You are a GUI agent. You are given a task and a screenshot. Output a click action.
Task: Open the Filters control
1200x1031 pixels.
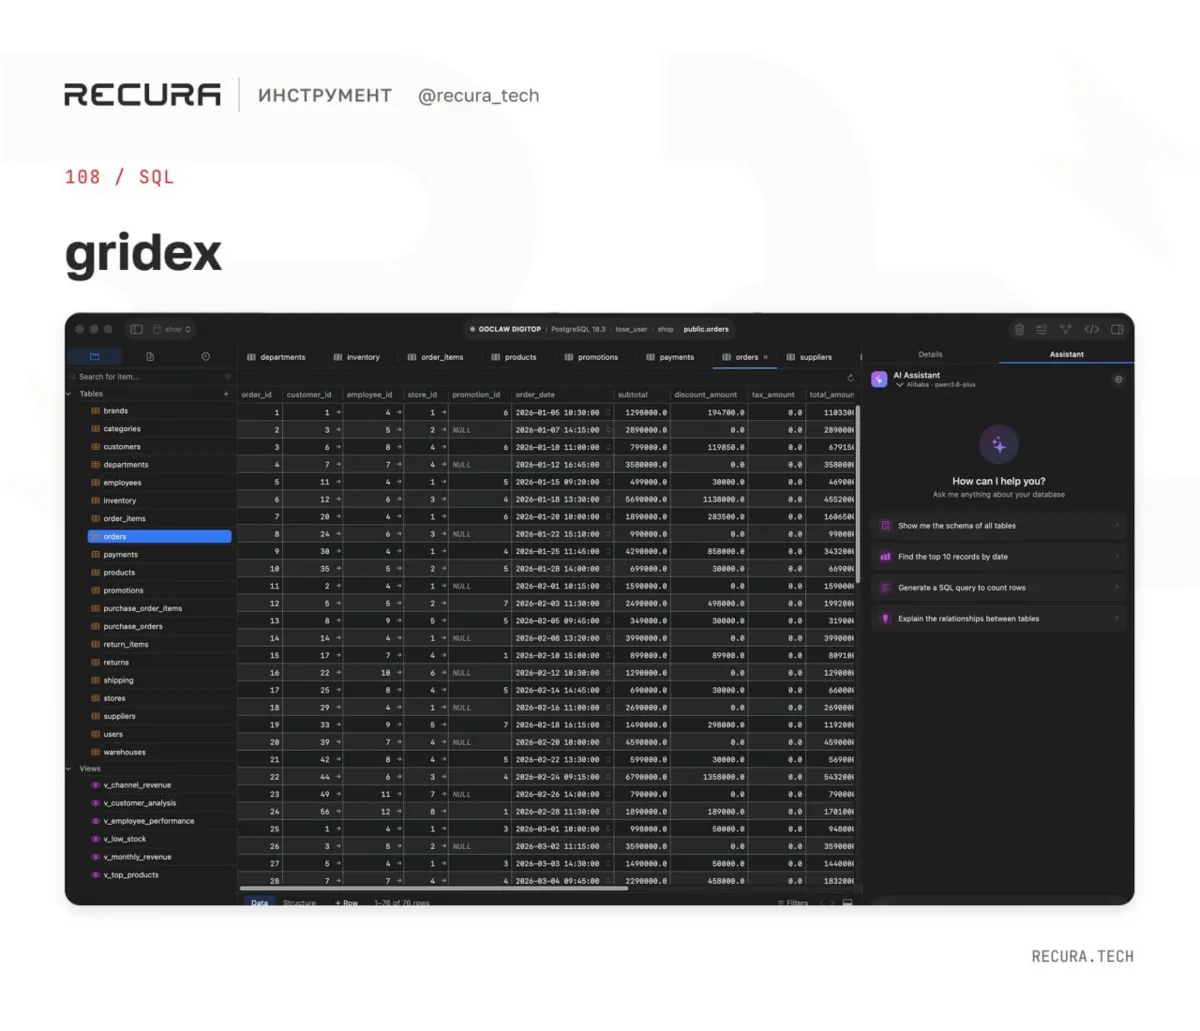tap(793, 902)
